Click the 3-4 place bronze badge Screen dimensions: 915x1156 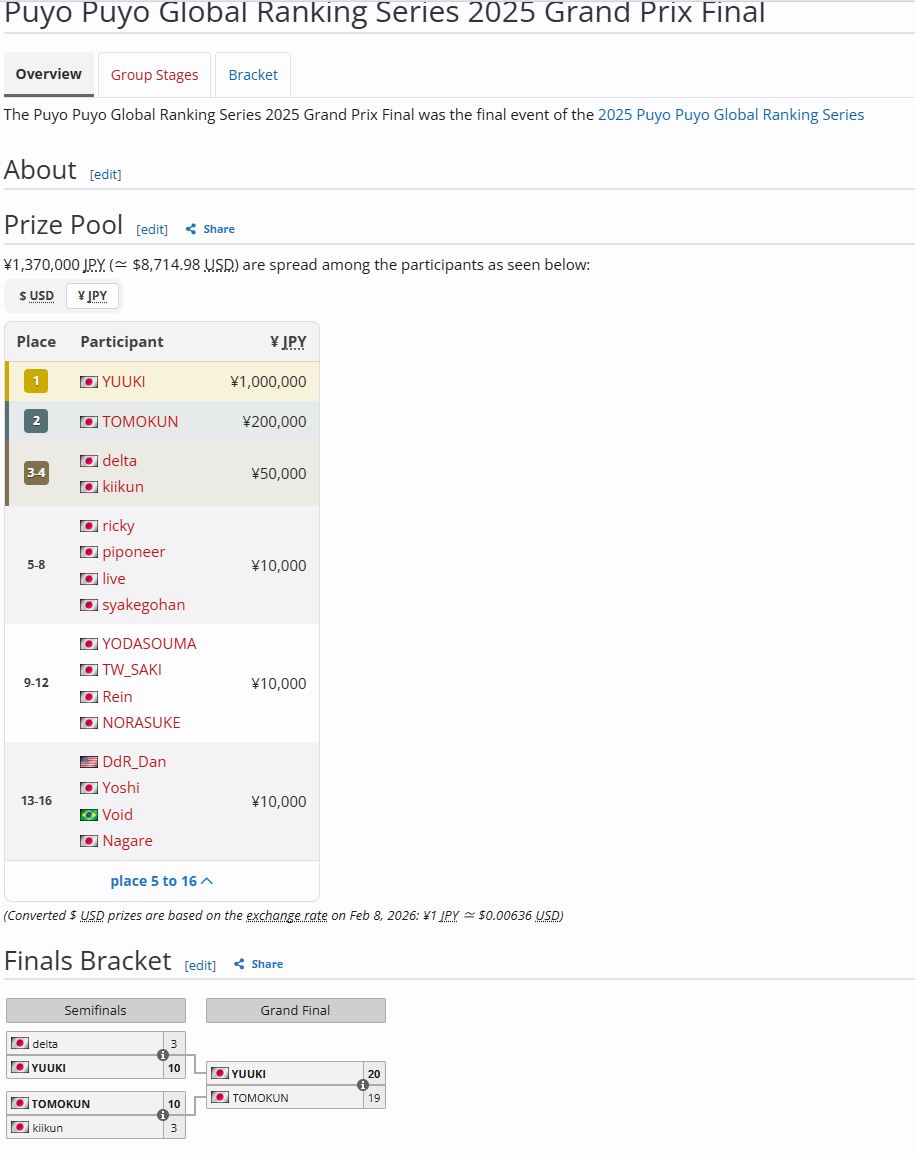click(36, 473)
